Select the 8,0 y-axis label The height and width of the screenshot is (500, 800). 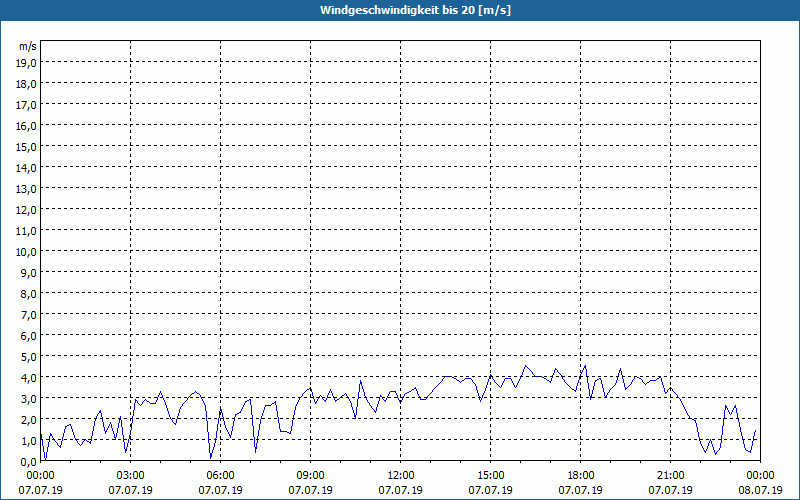28,294
